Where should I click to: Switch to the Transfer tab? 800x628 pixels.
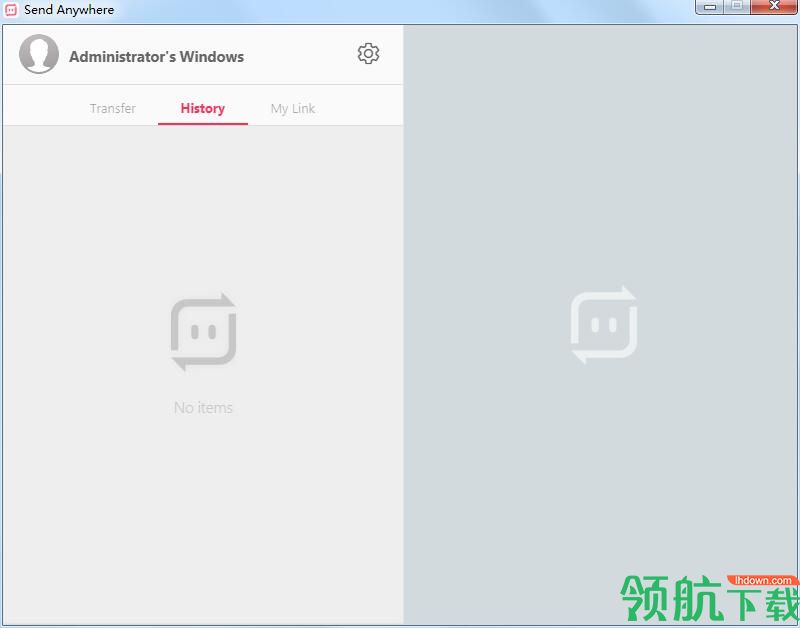[113, 108]
